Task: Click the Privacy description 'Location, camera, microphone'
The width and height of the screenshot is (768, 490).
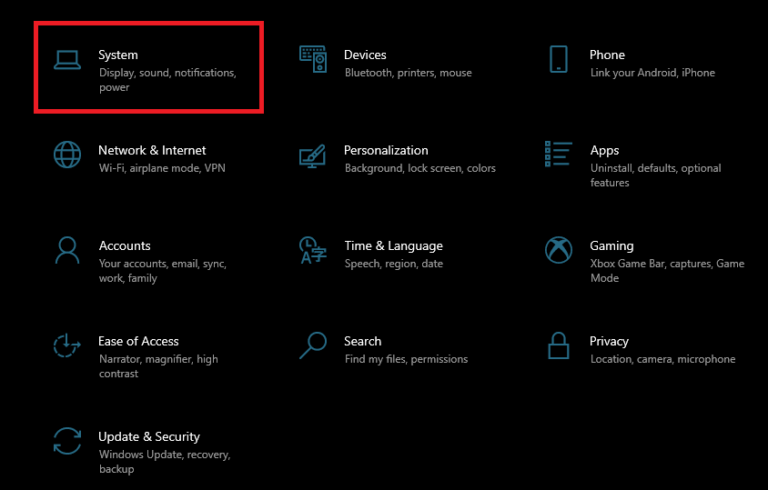Action: point(662,359)
